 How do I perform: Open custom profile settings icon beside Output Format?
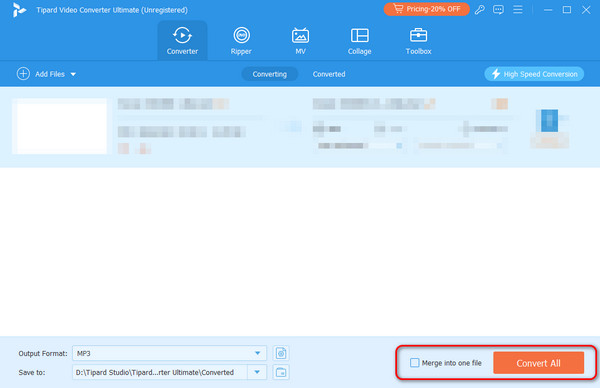pyautogui.click(x=281, y=353)
